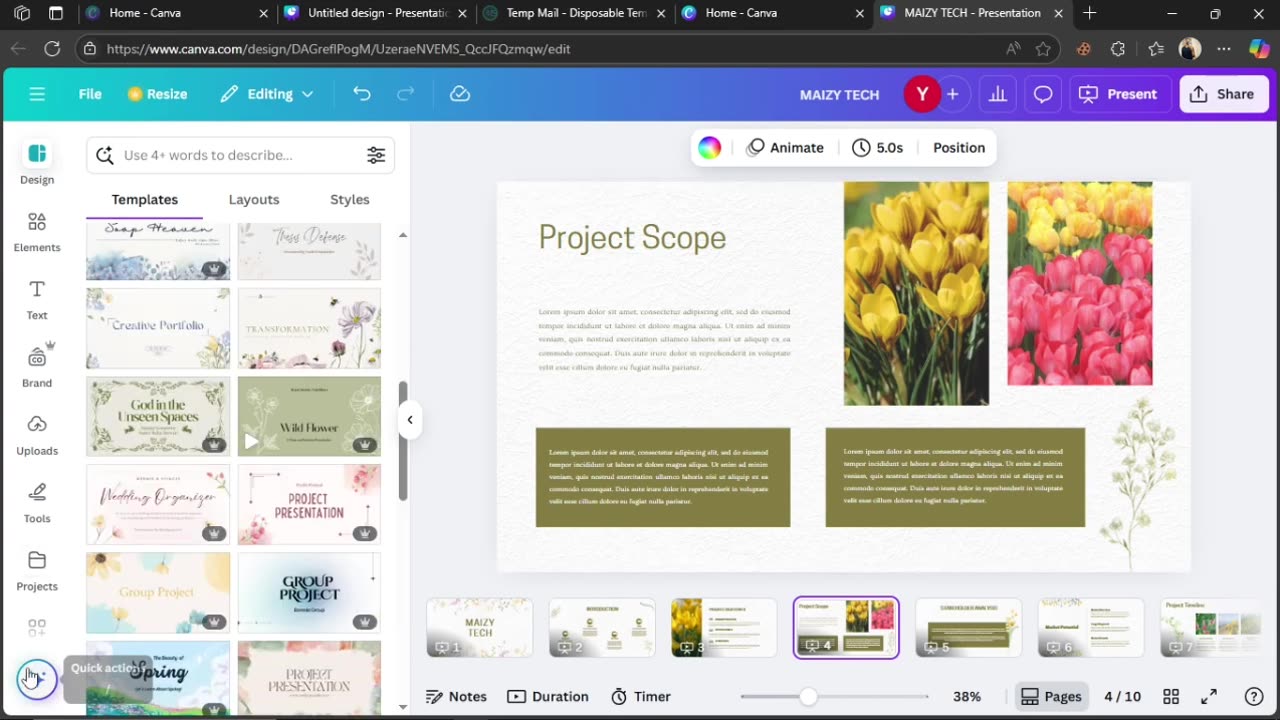Toggle the Pages thumbnail strip
This screenshot has width=1280, height=720.
pos(1051,697)
